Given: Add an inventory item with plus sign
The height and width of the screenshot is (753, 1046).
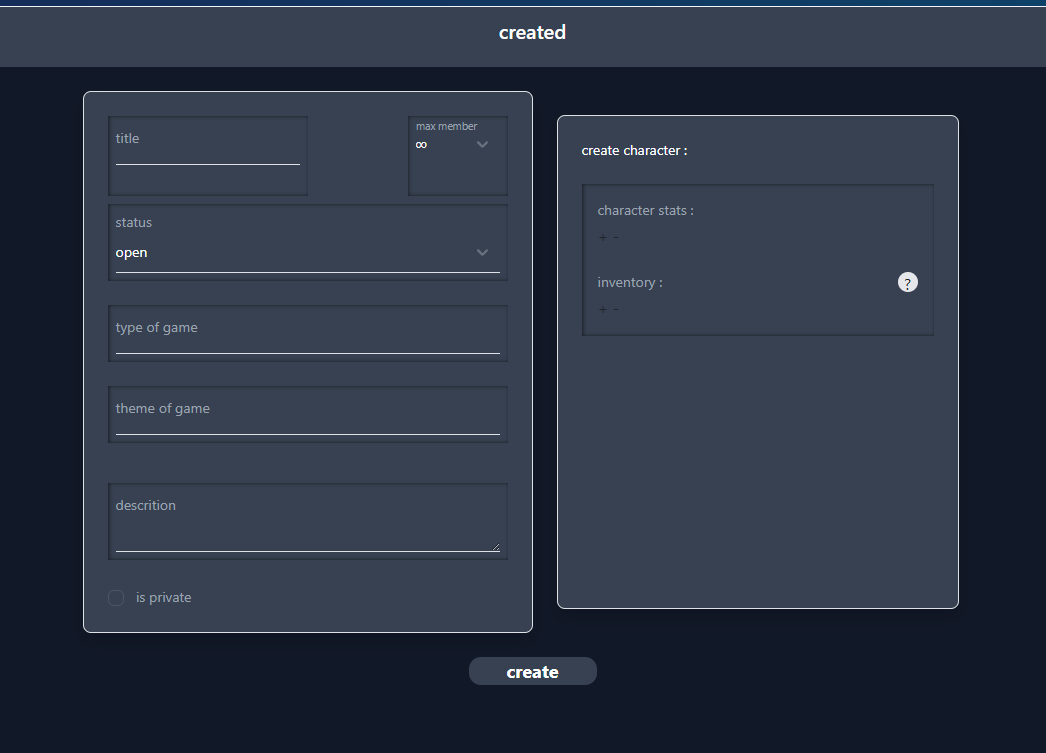Looking at the screenshot, I should click(x=603, y=309).
